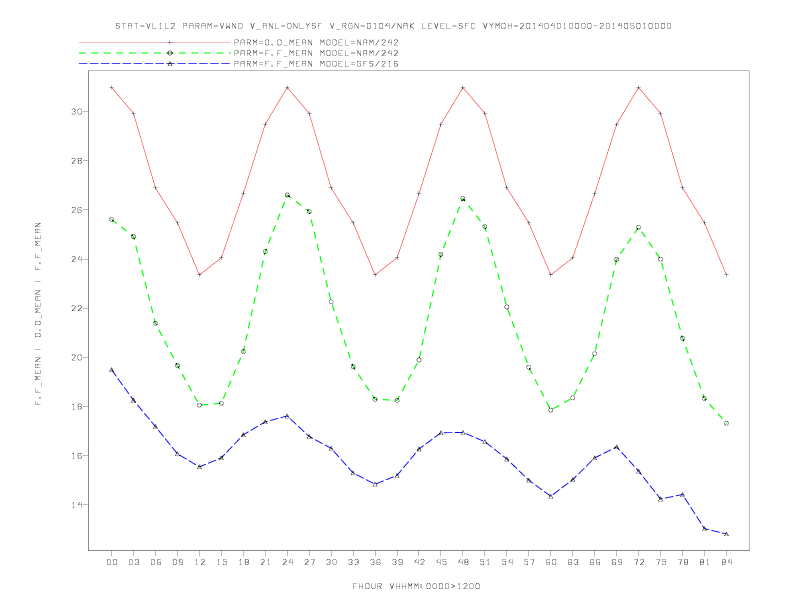This screenshot has width=792, height=612.
Task: Click x-axis forecast hour label 54
Action: pos(507,562)
